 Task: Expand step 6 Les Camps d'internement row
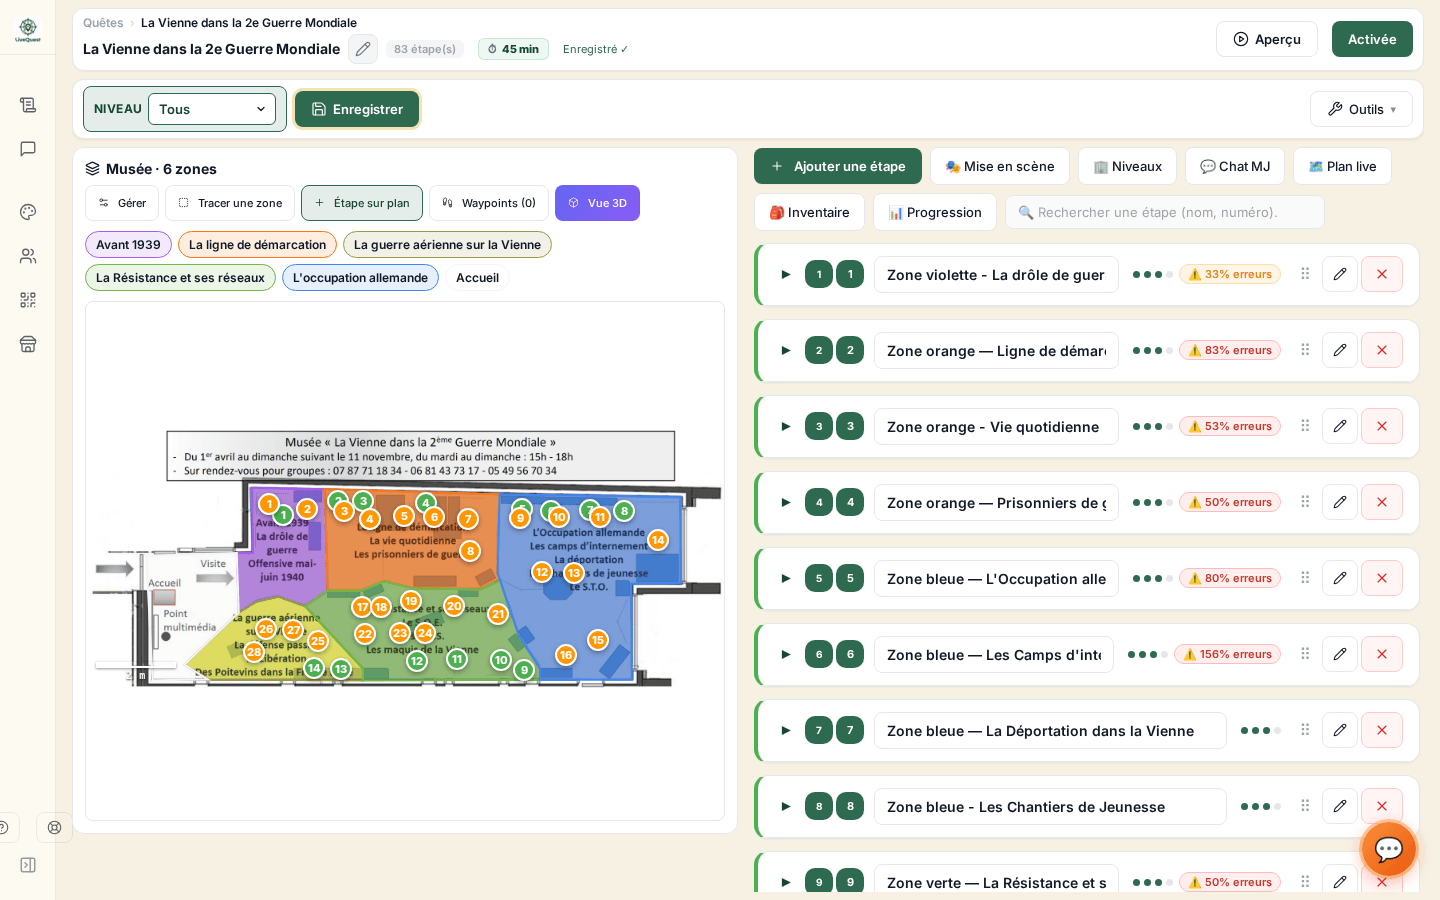pos(786,654)
